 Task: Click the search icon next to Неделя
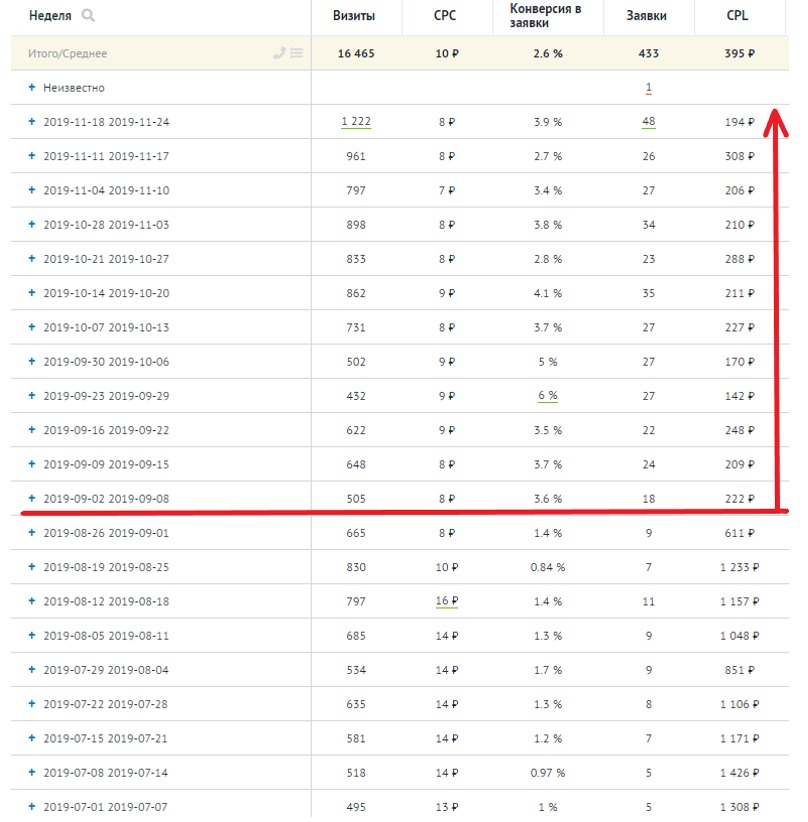(88, 16)
